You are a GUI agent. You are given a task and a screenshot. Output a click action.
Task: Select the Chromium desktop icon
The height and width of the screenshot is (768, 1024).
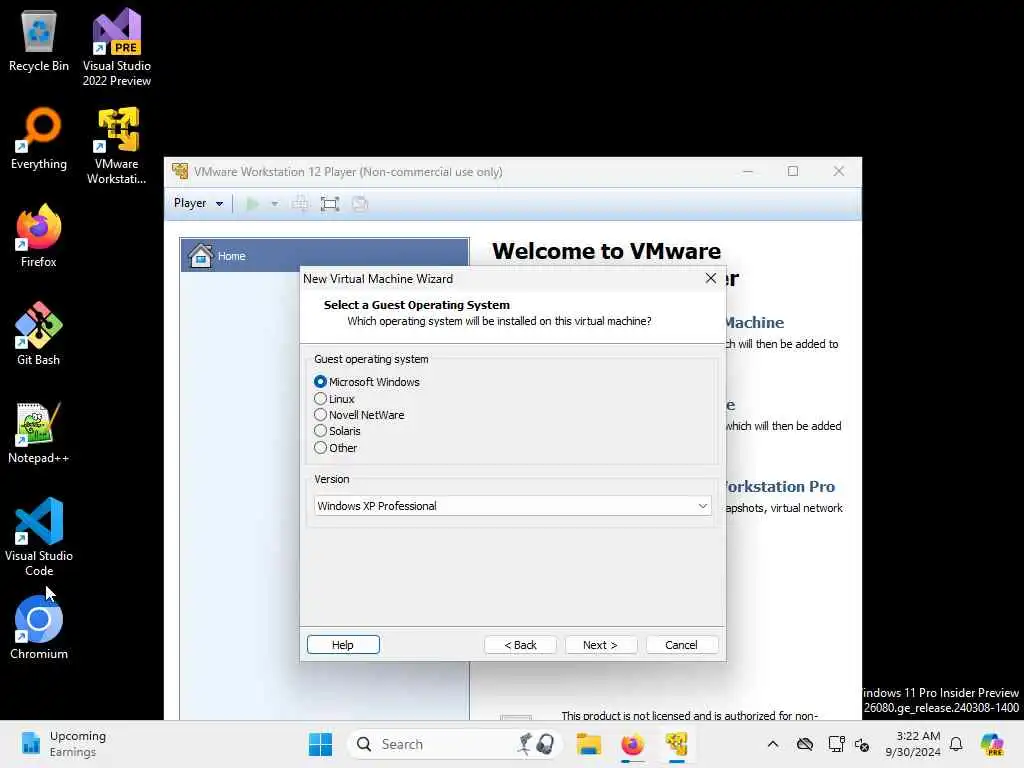[x=39, y=628]
